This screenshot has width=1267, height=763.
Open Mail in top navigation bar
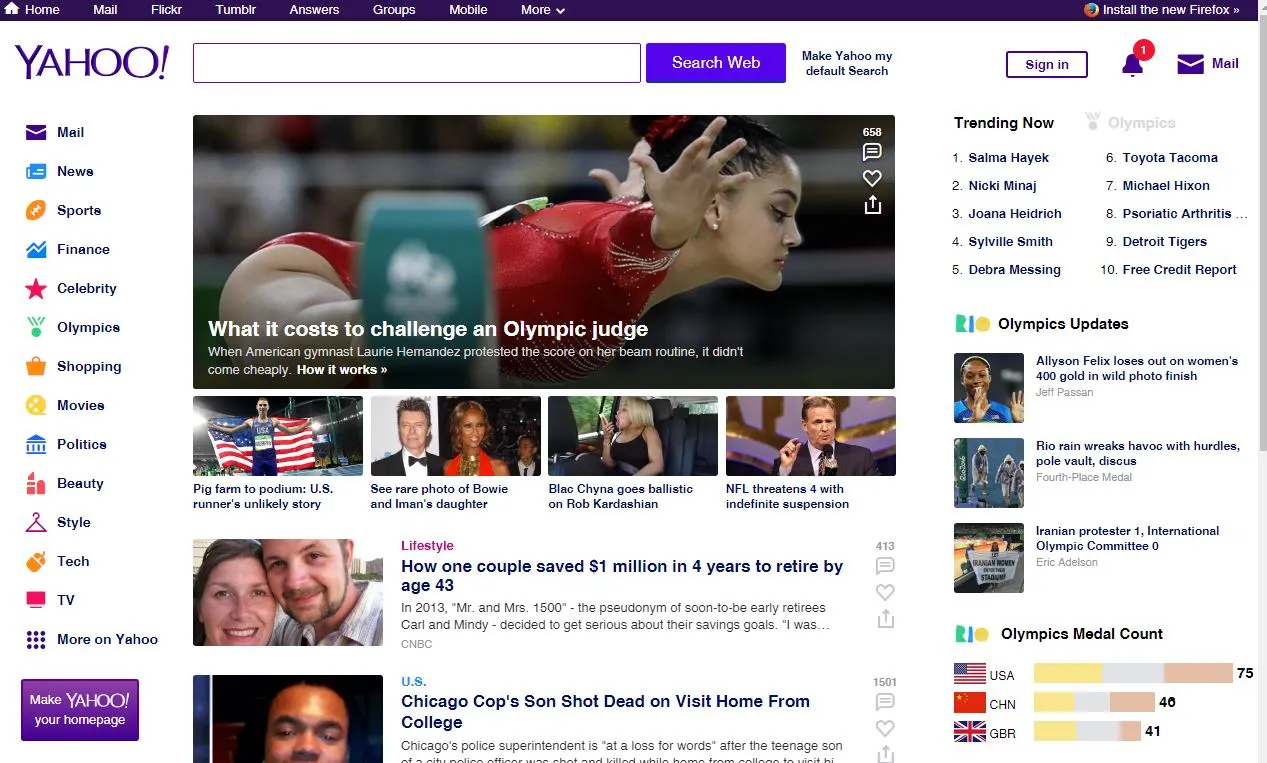105,10
